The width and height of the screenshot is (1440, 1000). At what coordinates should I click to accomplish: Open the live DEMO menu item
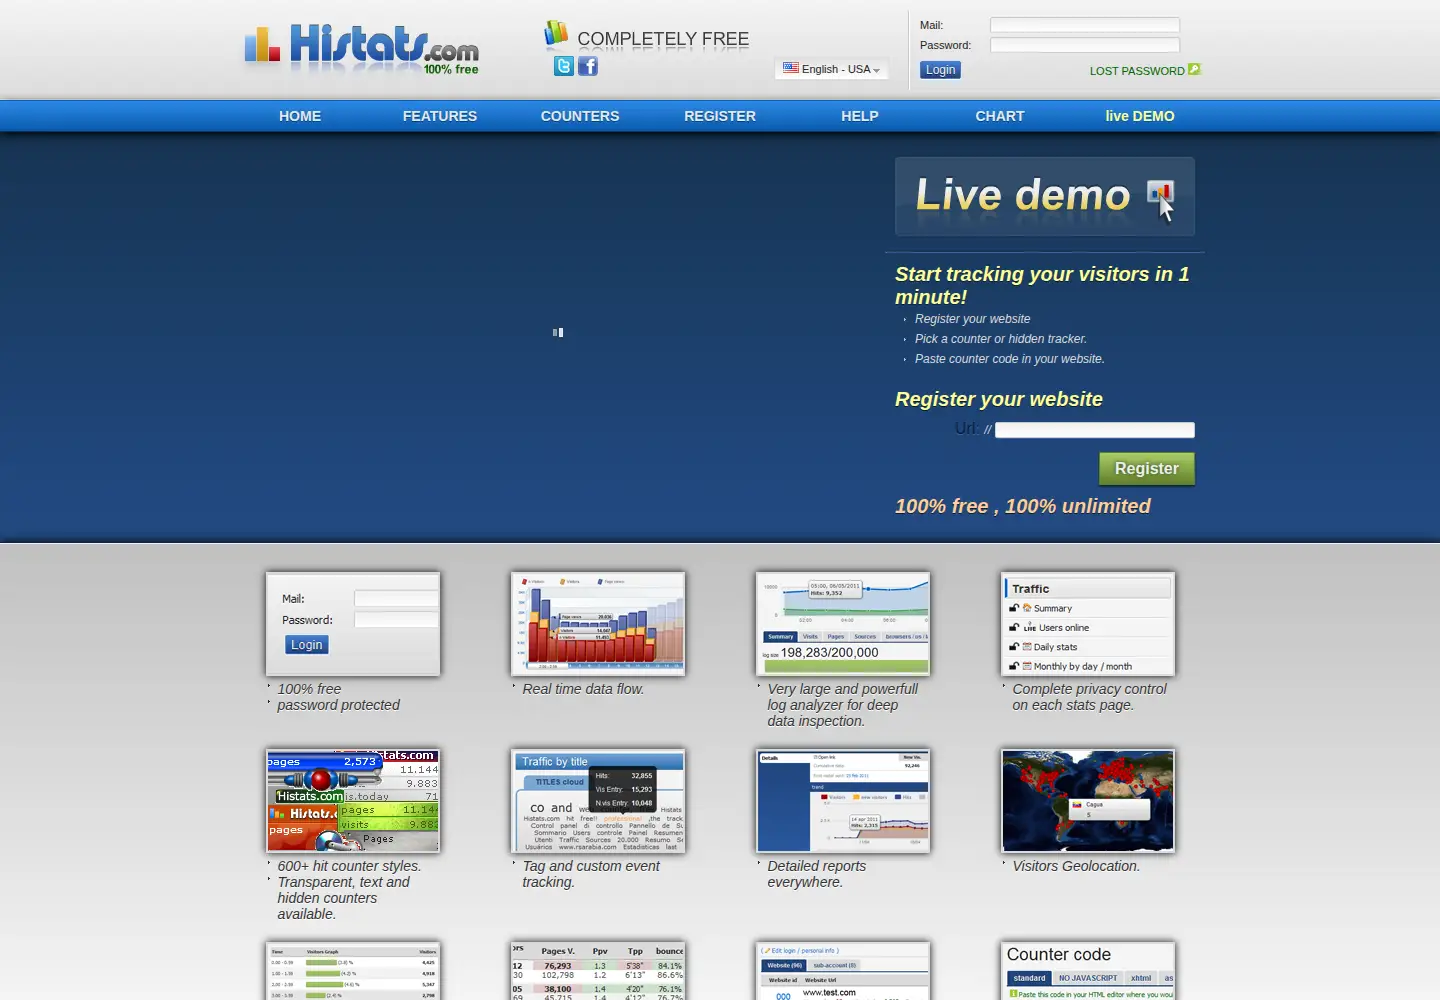coord(1140,116)
